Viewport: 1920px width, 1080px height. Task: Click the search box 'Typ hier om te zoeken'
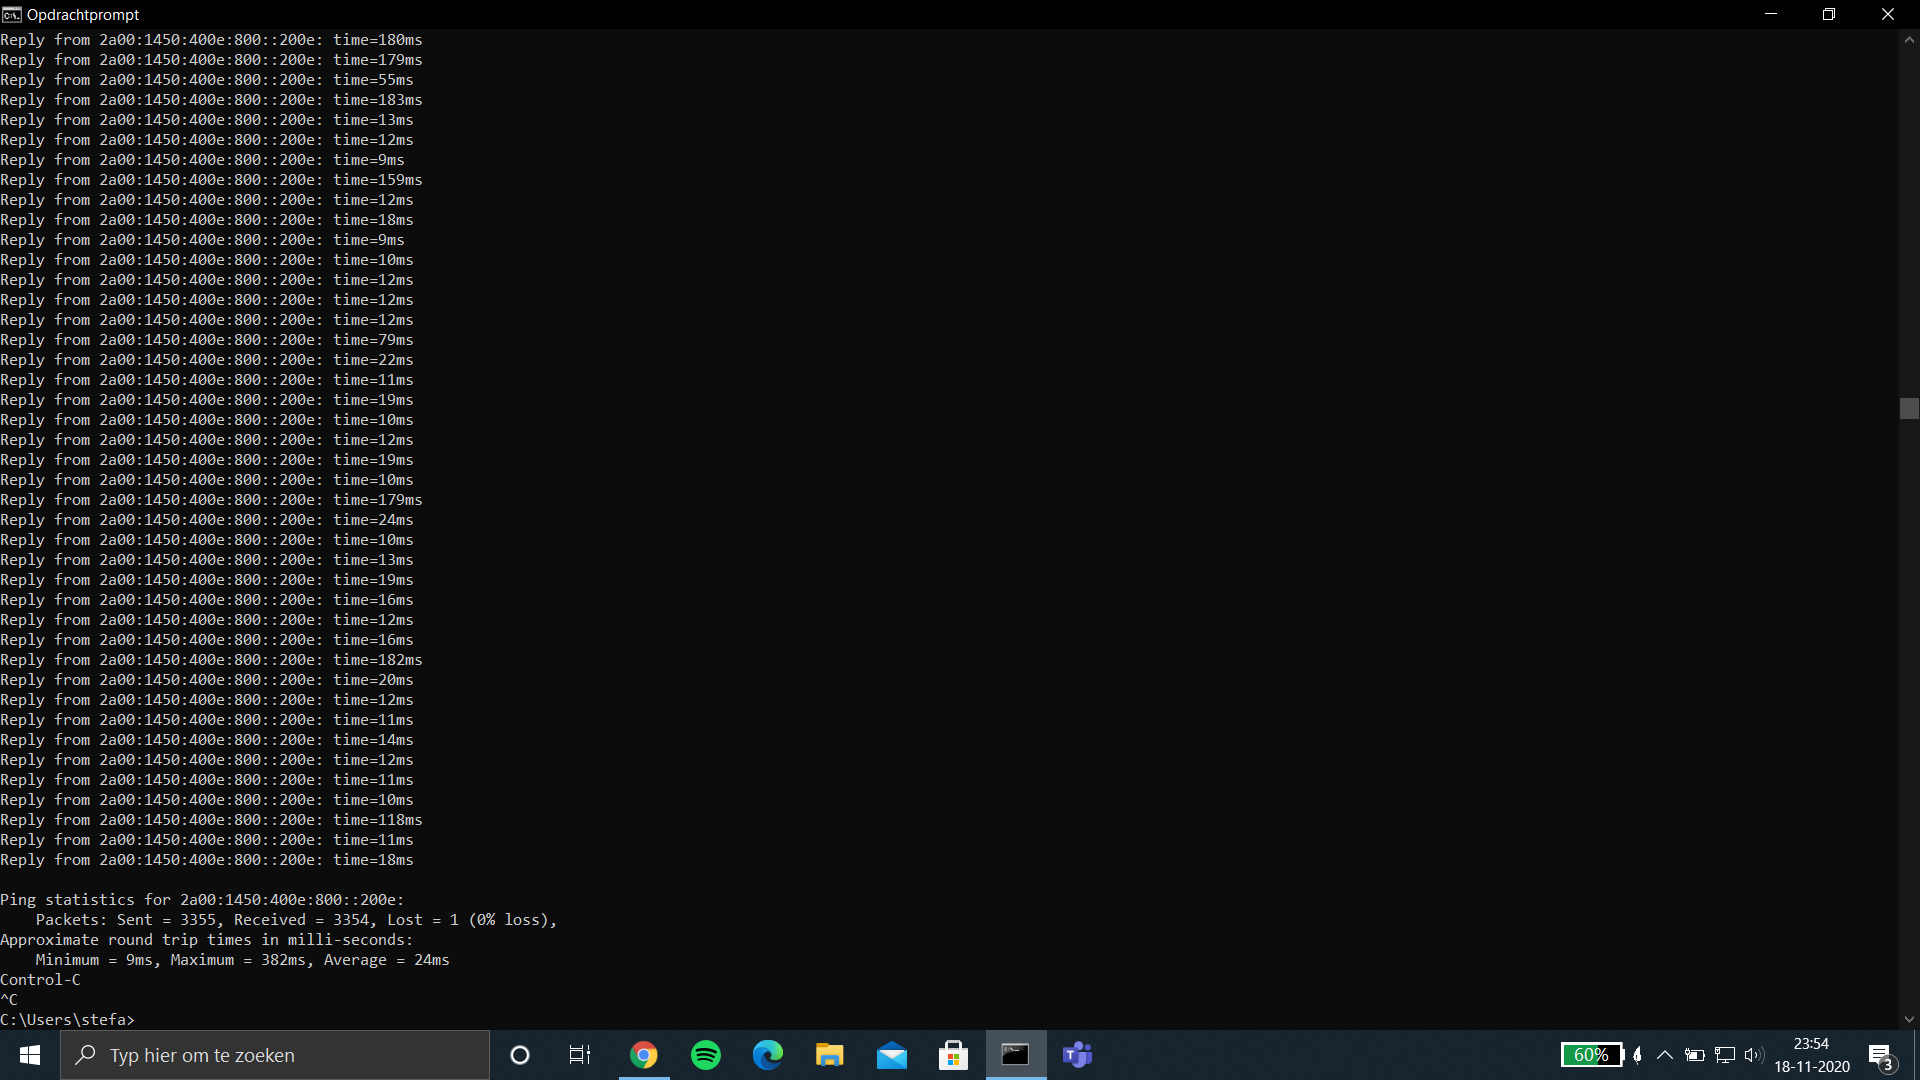tap(275, 1055)
